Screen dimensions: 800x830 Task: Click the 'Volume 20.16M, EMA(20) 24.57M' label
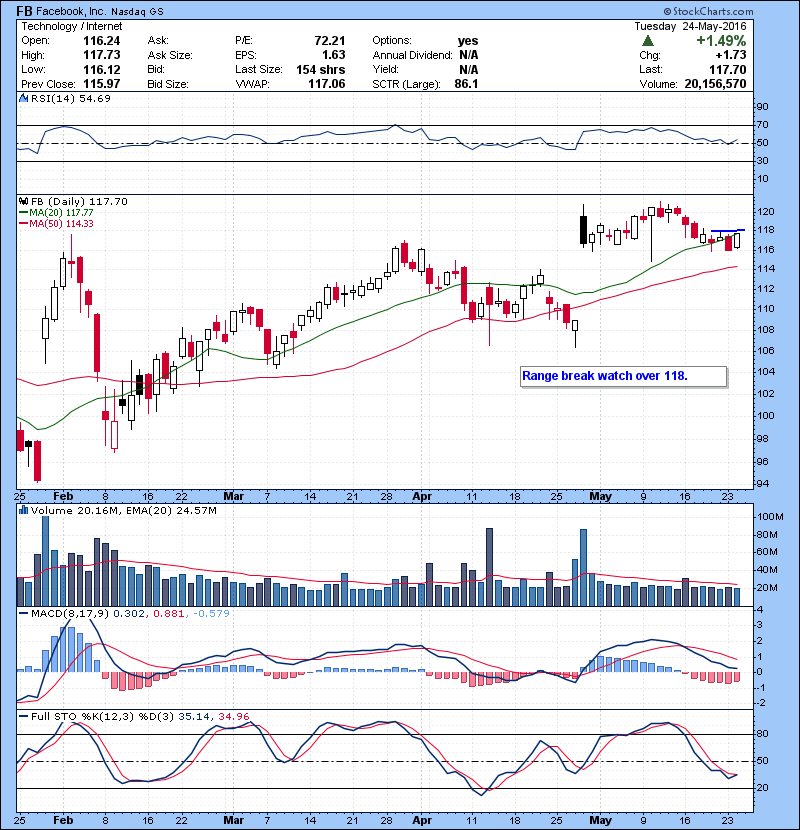123,511
